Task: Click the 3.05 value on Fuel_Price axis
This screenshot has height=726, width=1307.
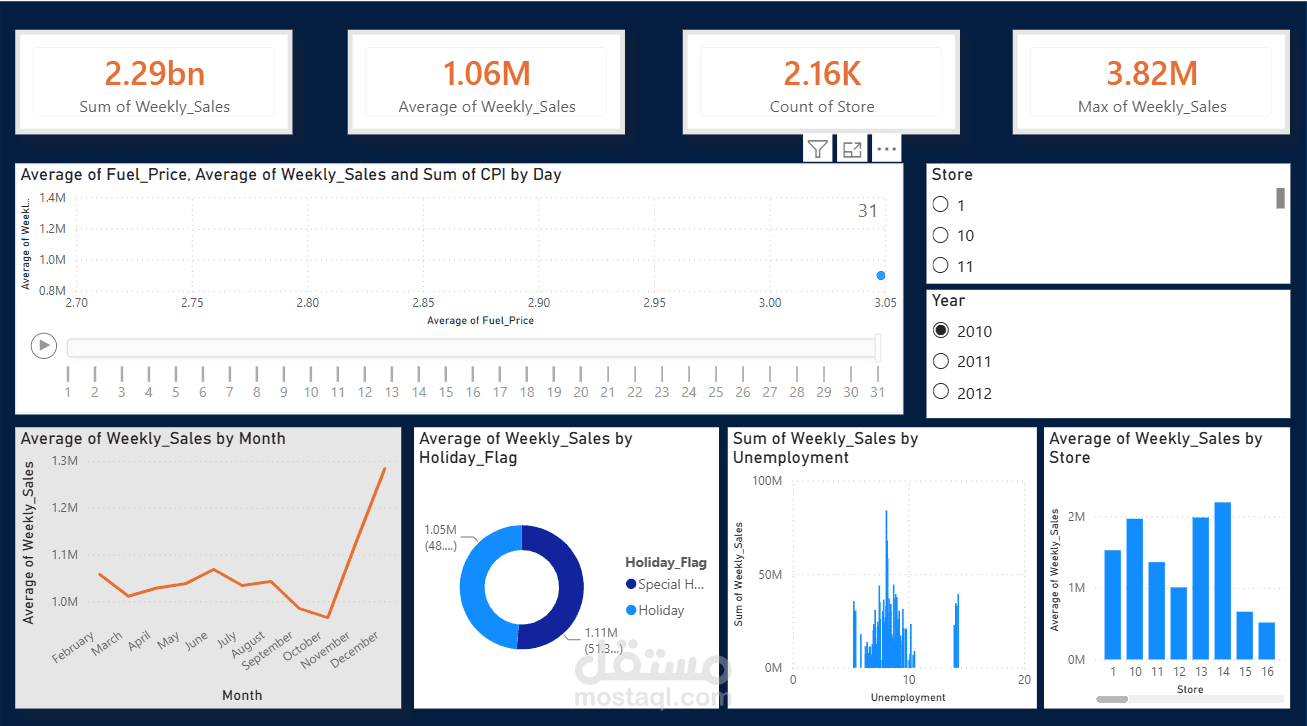Action: 885,302
